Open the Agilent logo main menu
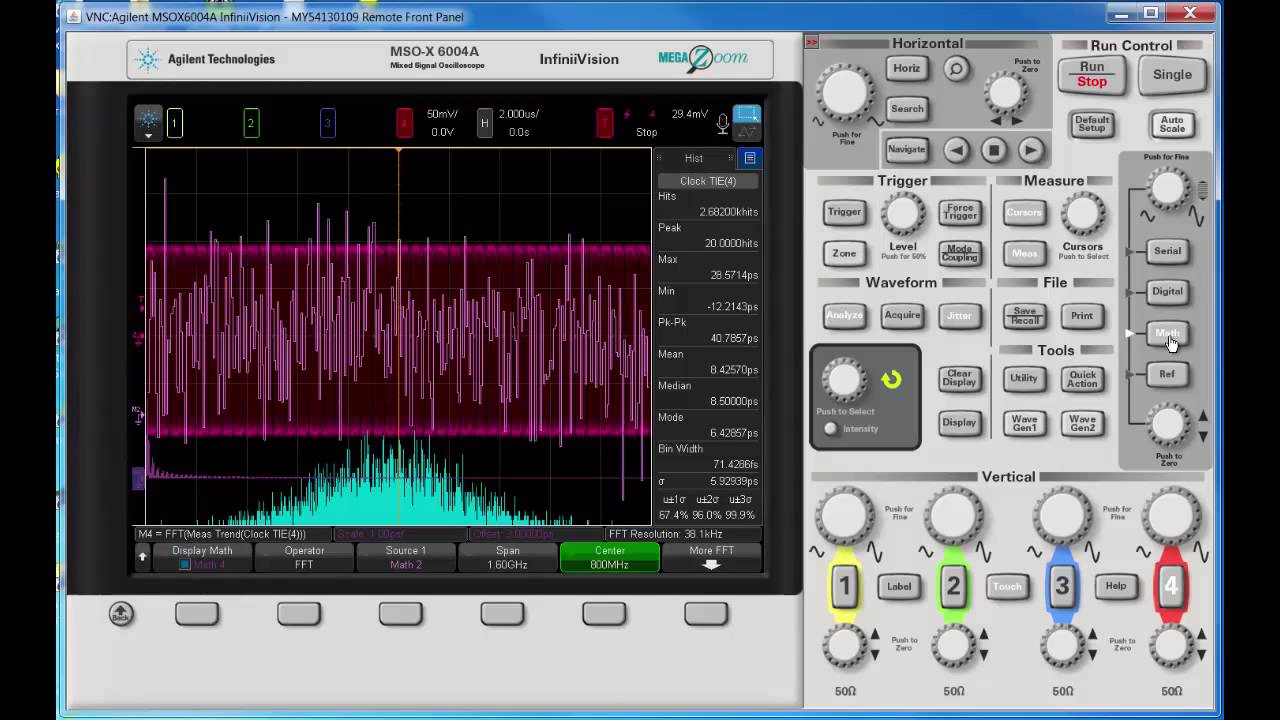 [148, 123]
